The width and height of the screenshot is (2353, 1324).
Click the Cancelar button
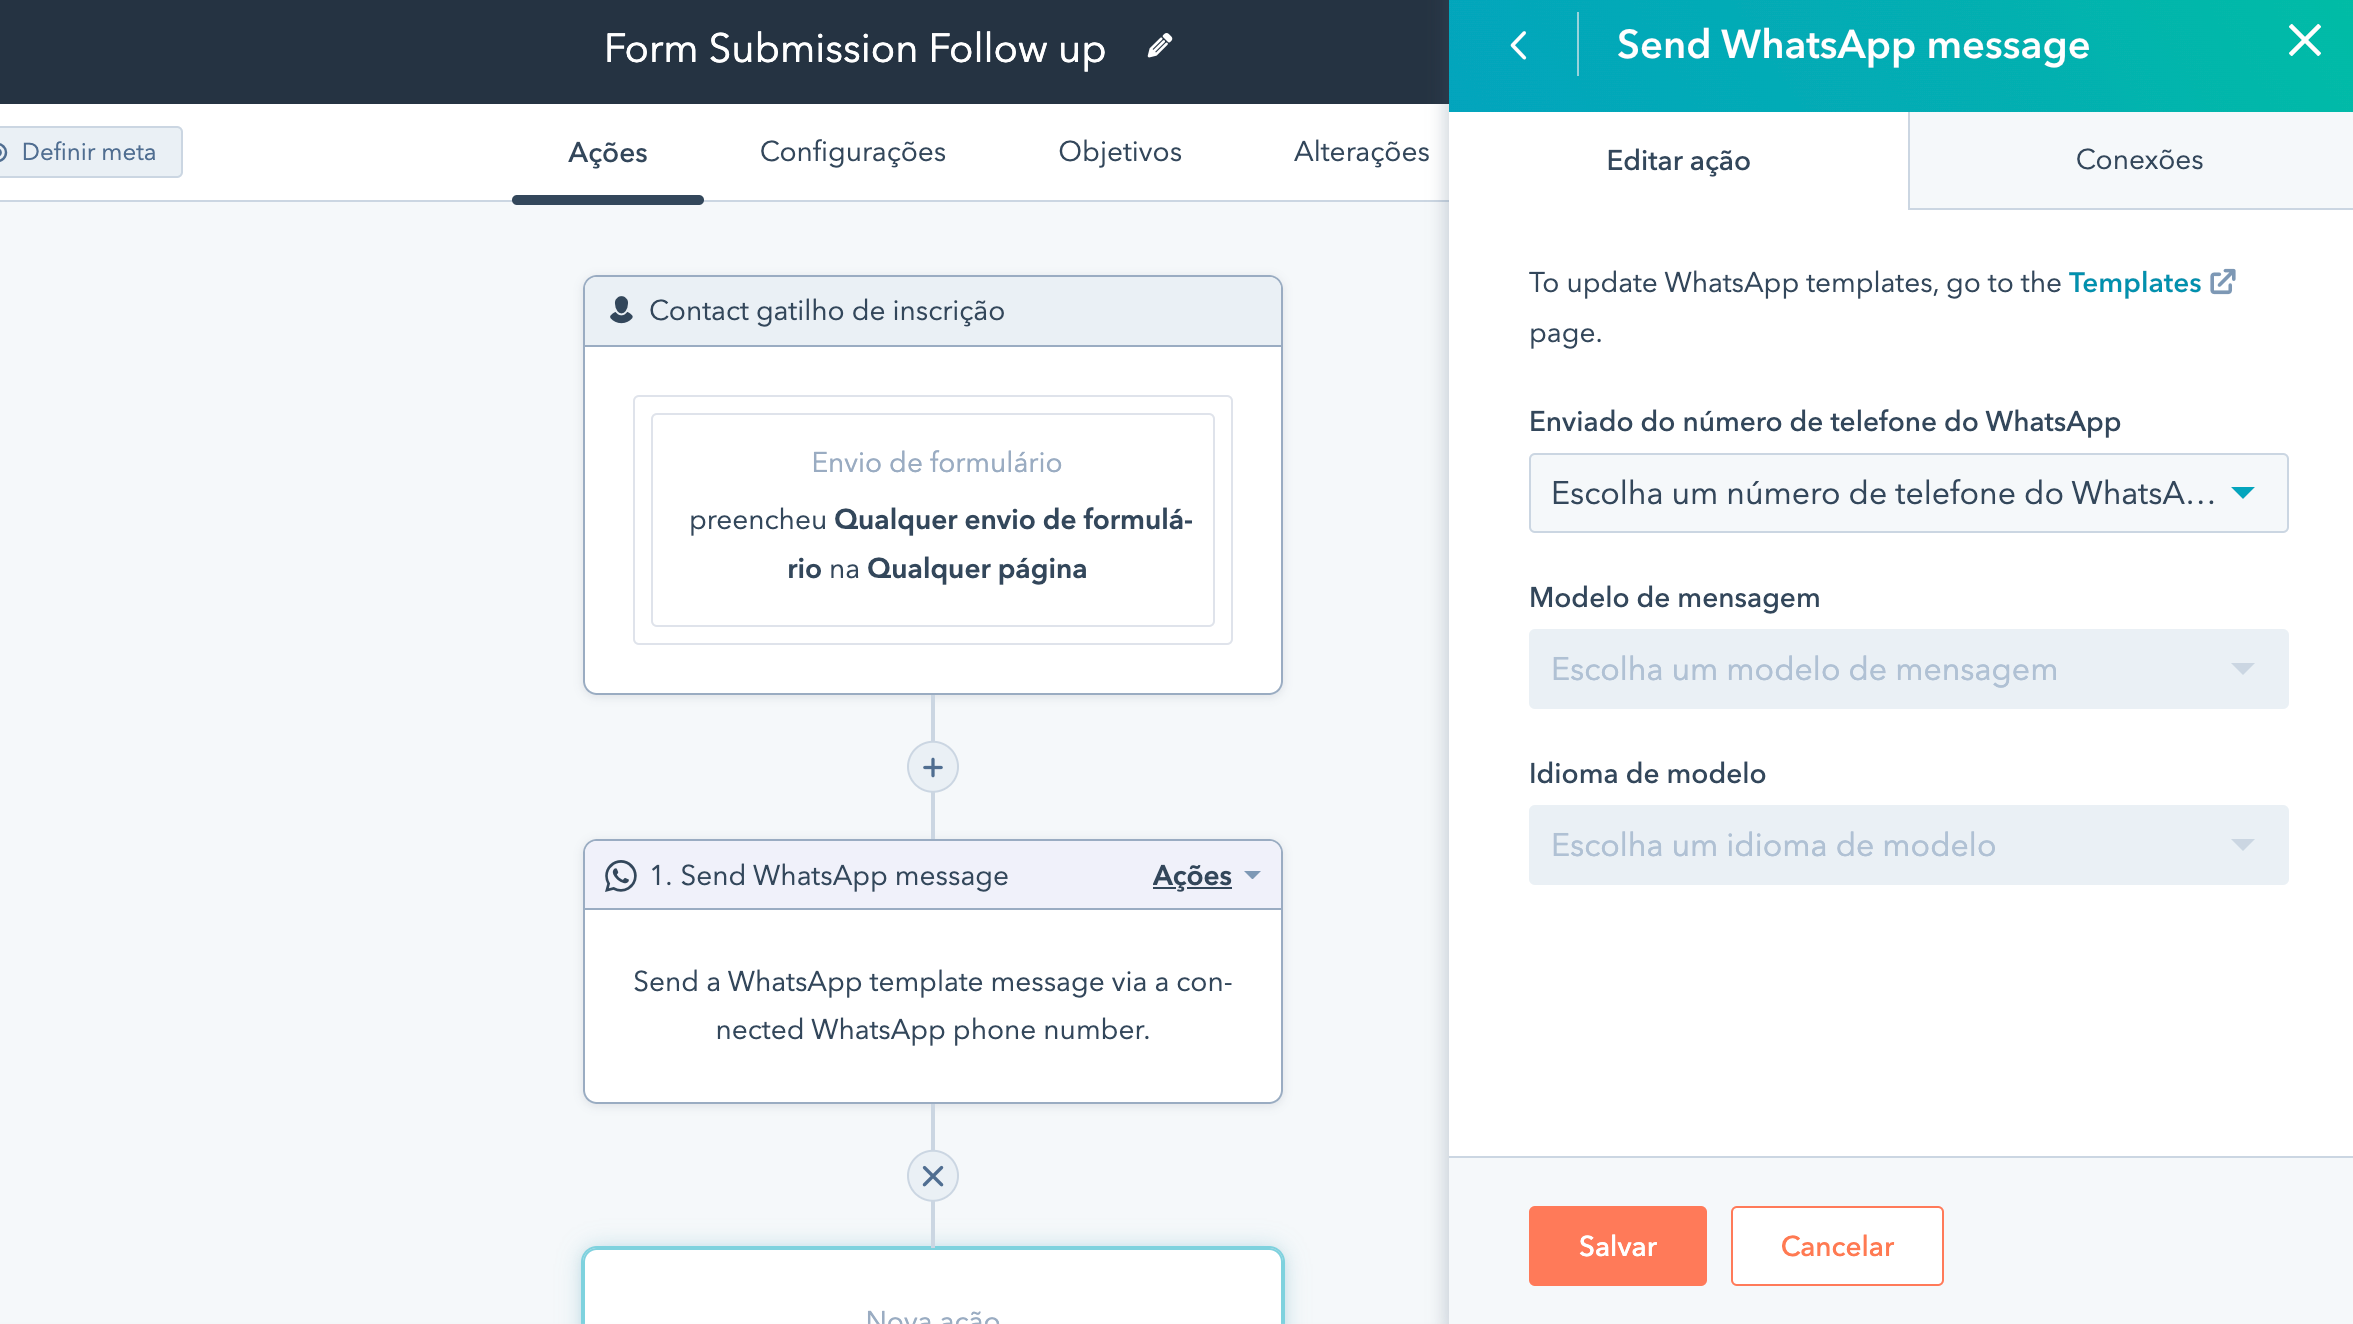[x=1836, y=1246]
